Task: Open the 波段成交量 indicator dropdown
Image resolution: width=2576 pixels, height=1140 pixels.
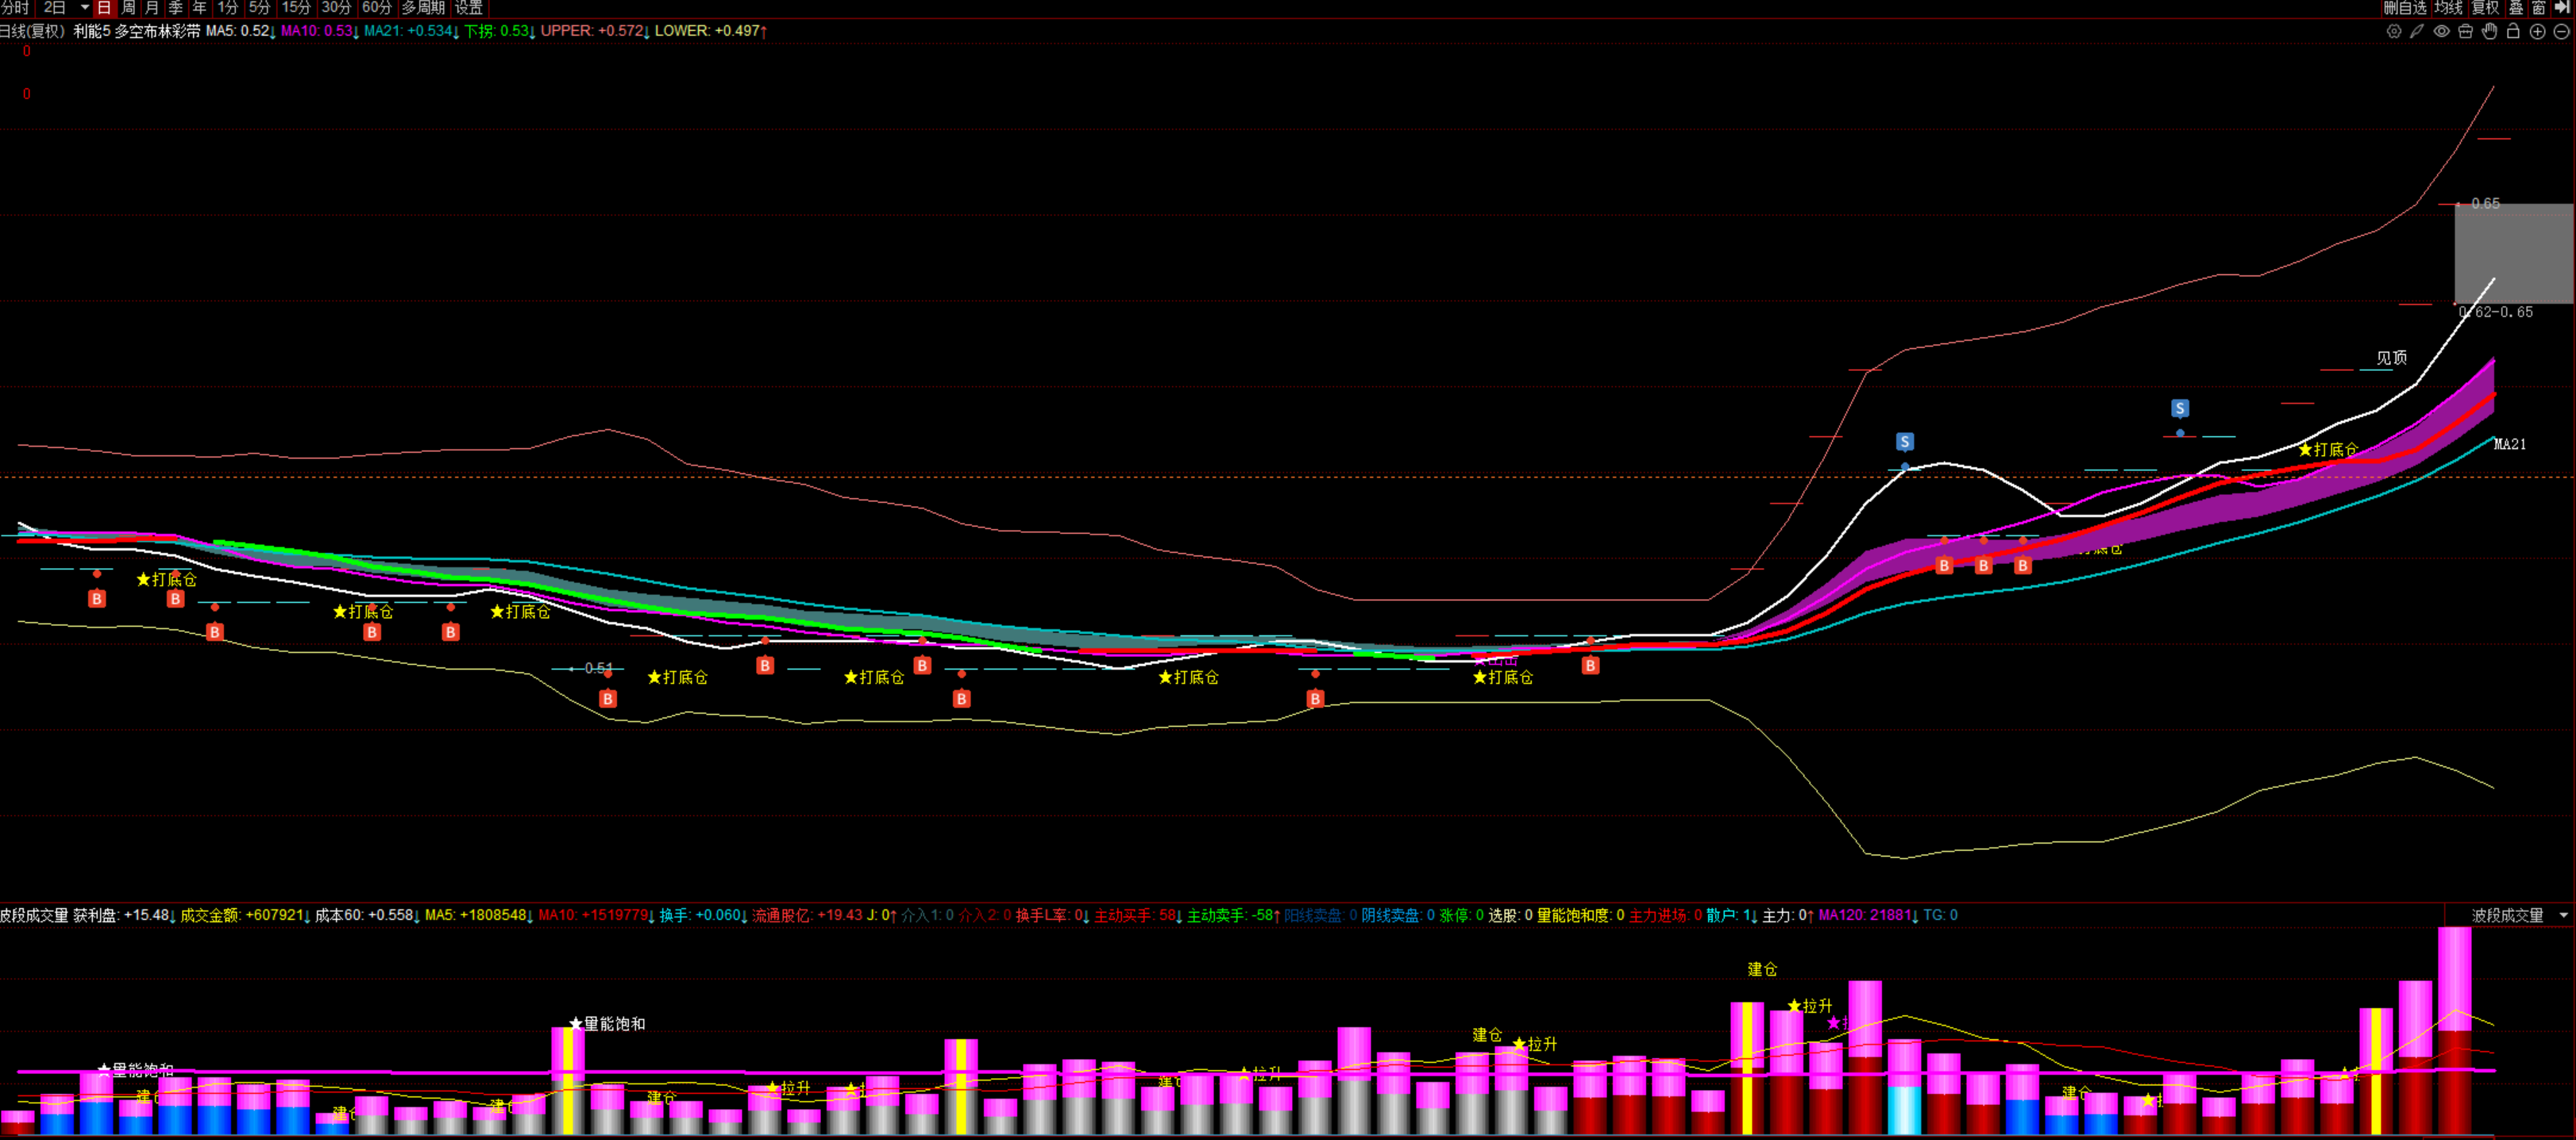Action: 2563,915
